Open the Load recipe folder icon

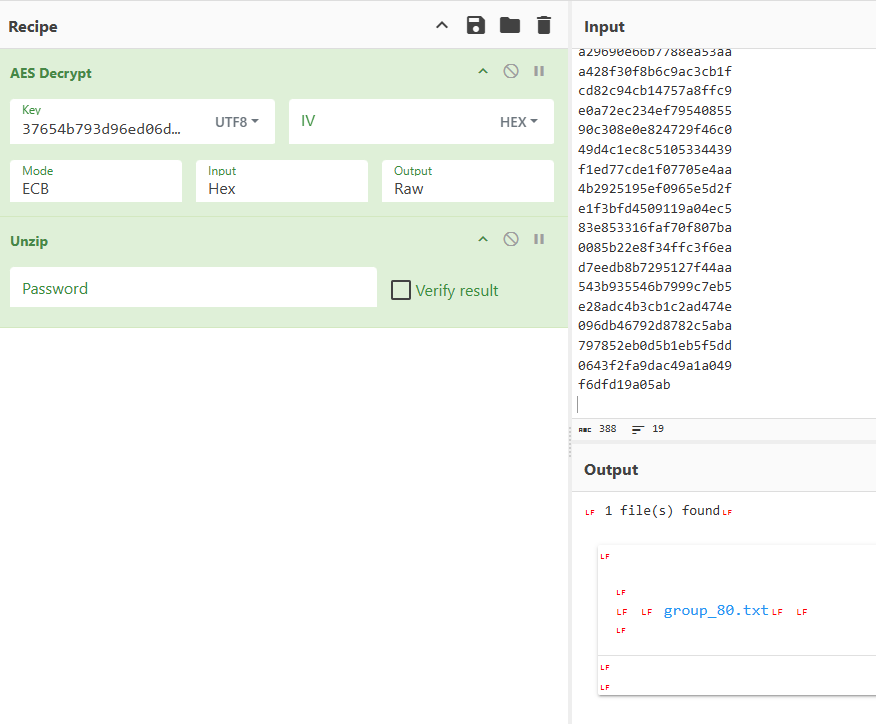510,25
